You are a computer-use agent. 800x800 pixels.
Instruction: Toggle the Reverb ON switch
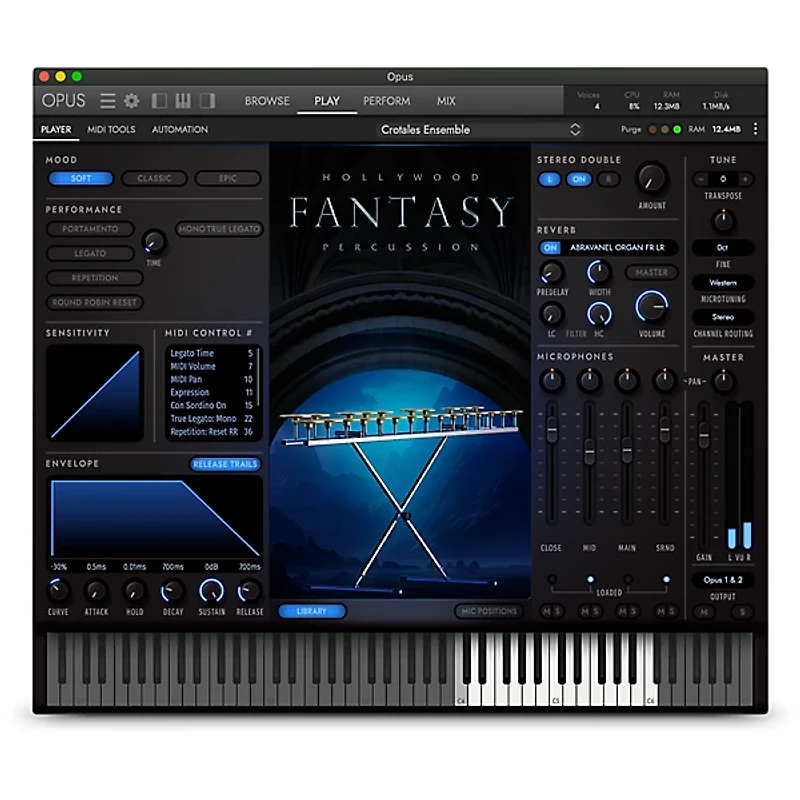click(x=550, y=247)
